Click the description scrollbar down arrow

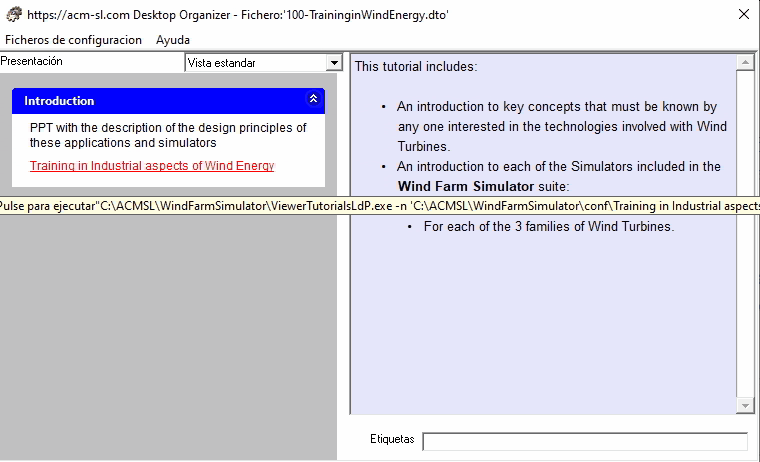[x=745, y=406]
